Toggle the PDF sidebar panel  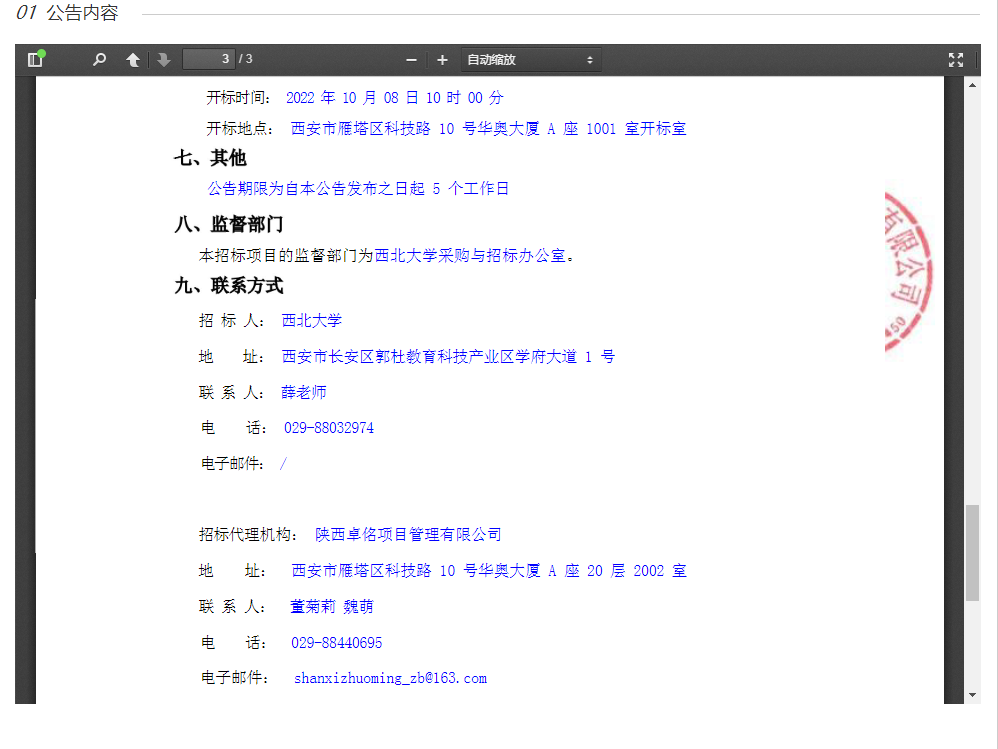(36, 60)
